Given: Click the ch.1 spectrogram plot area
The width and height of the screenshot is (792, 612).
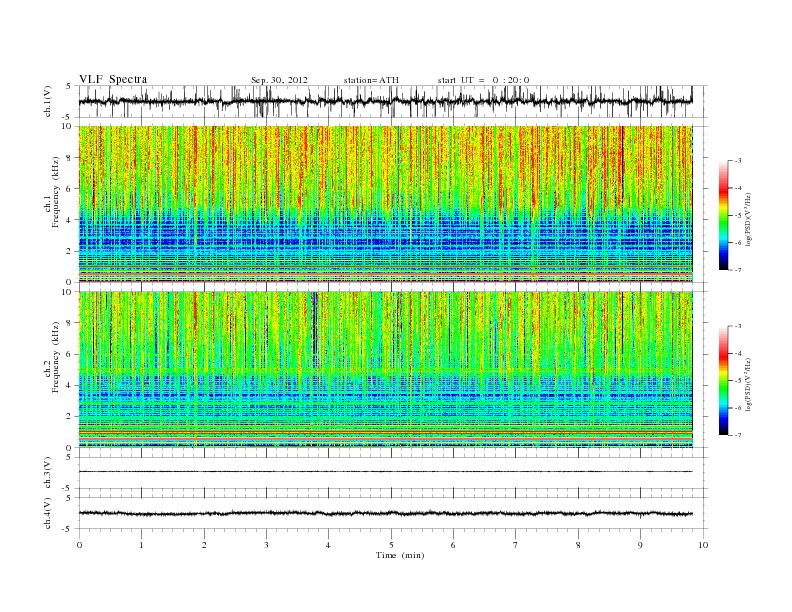Looking at the screenshot, I should click(385, 204).
